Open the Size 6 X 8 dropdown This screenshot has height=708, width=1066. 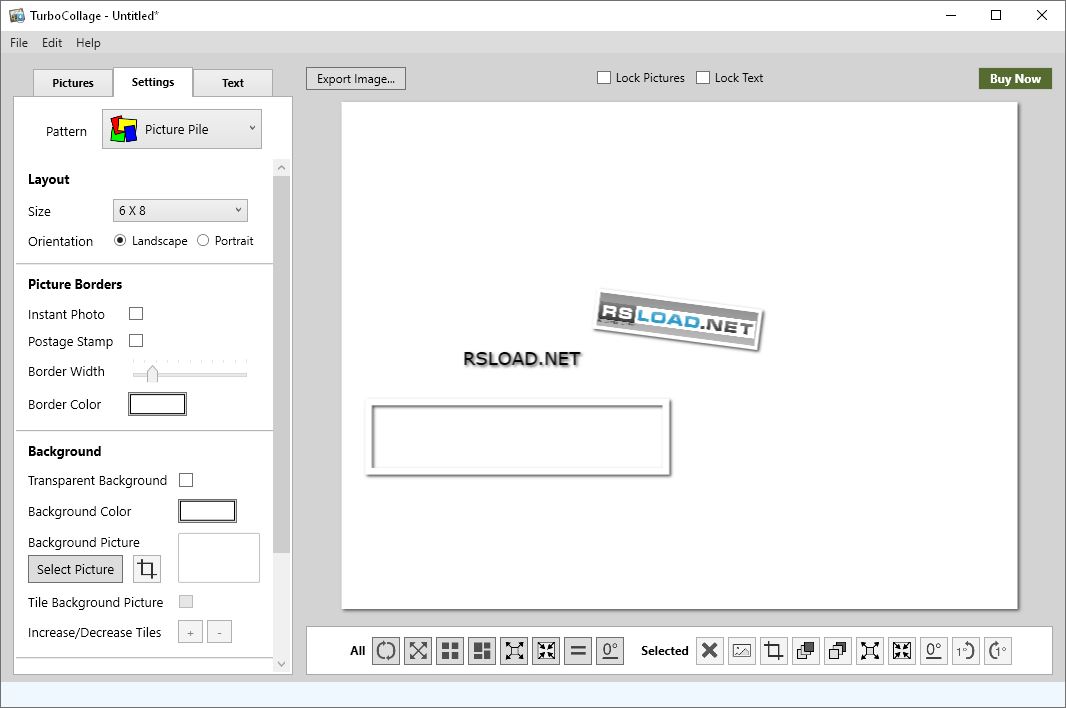point(180,210)
